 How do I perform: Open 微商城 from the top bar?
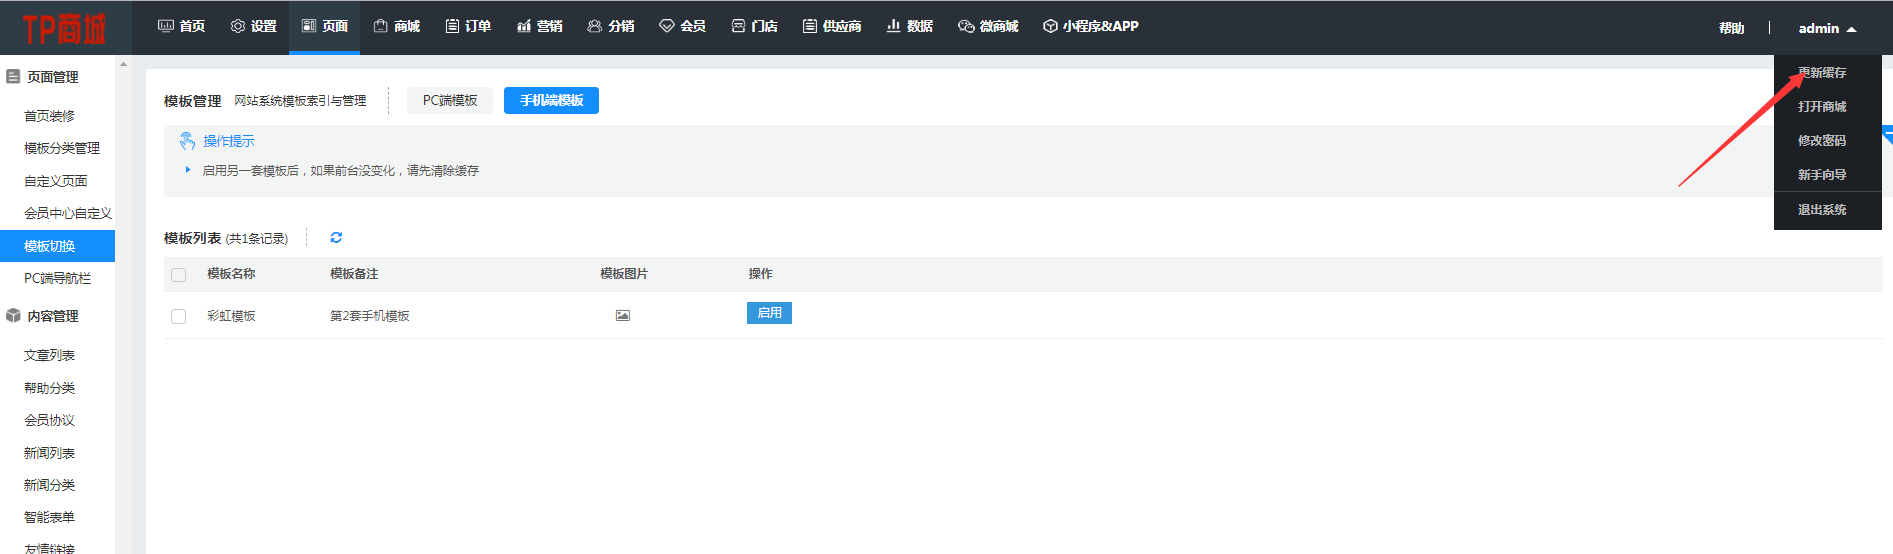point(988,27)
